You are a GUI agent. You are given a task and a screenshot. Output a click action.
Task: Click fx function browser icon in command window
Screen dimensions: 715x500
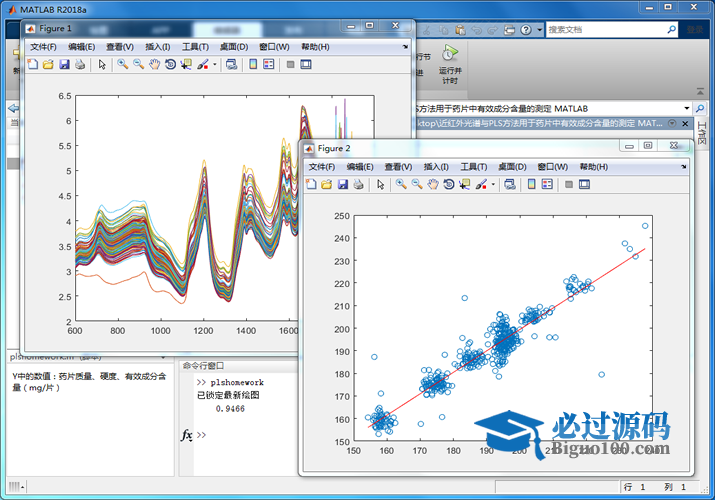(x=187, y=435)
